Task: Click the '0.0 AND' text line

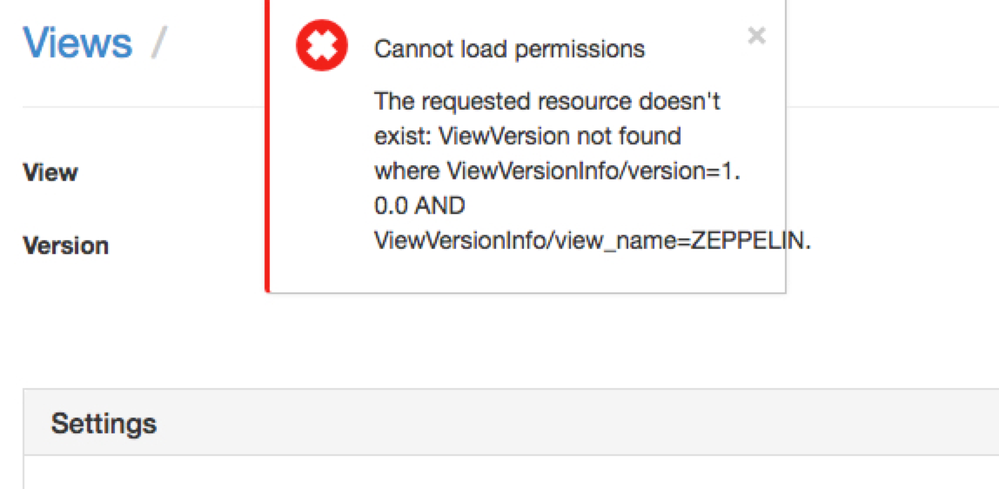Action: (x=420, y=205)
